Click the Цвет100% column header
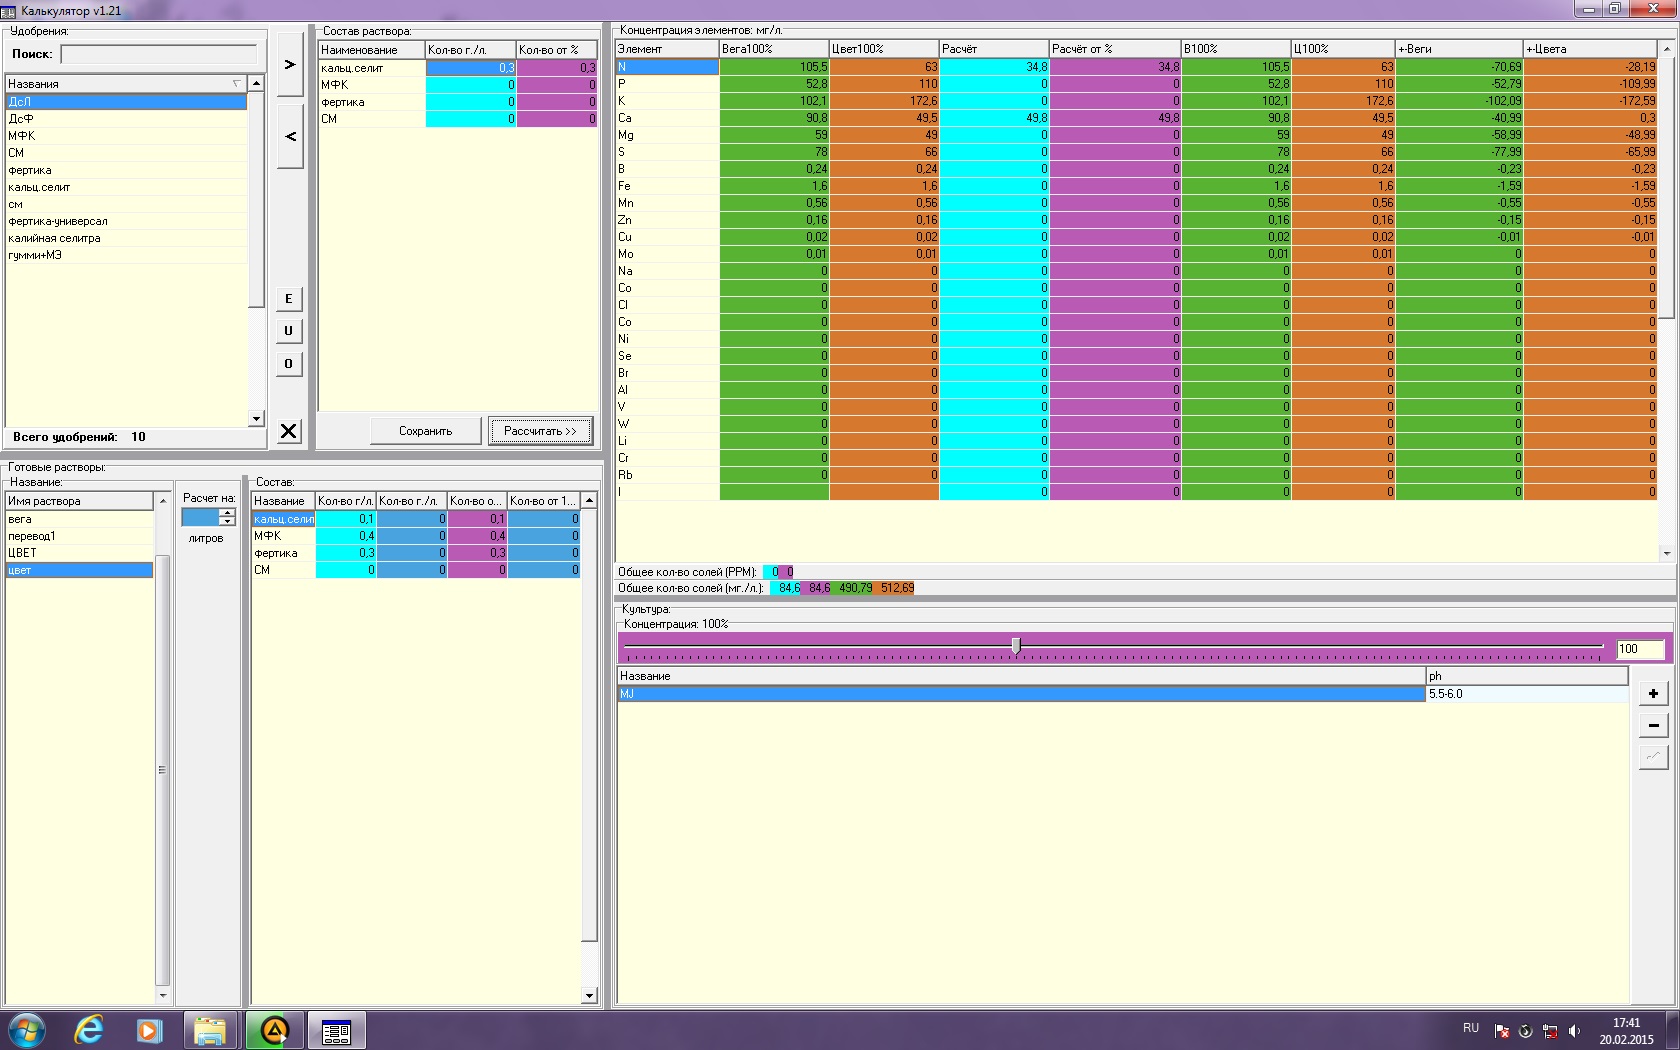 point(884,49)
